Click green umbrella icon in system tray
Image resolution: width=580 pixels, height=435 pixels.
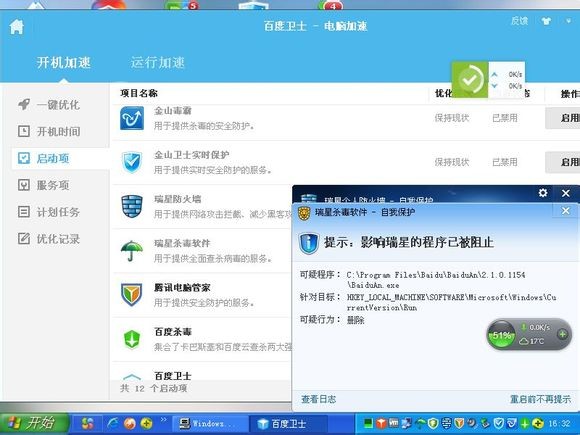(x=421, y=424)
